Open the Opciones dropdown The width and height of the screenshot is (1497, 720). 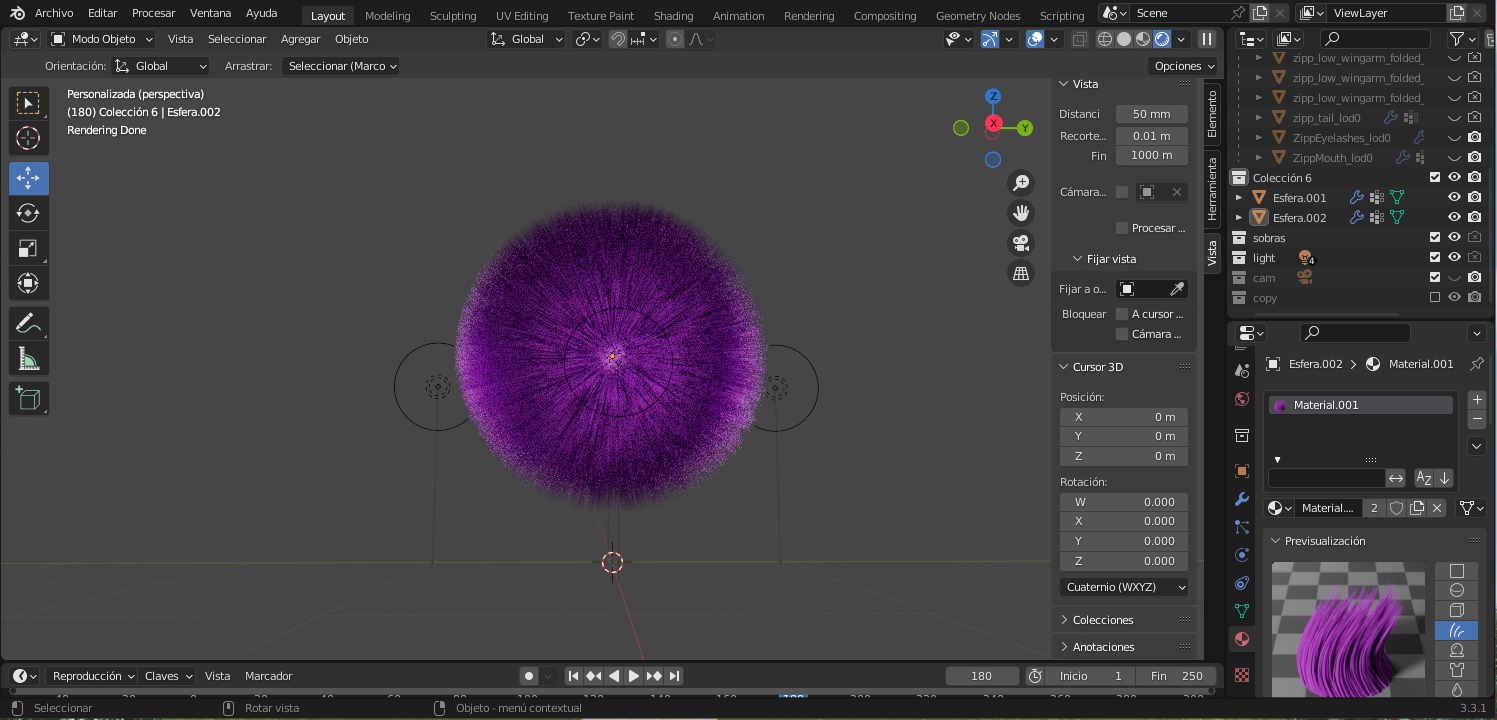coord(1183,66)
